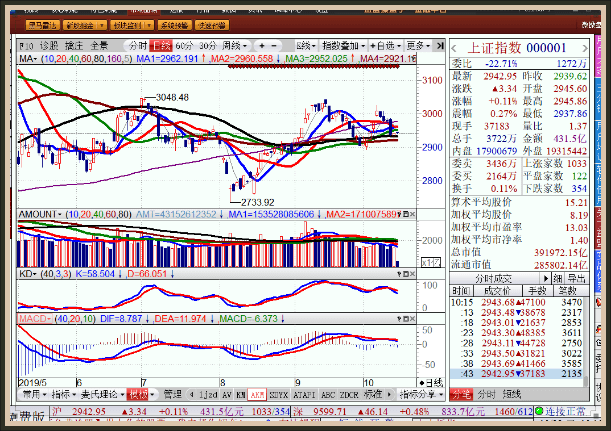Viewport: 611px width, 431px height.
Task: Zoom out the chart with minus button
Action: (274, 46)
